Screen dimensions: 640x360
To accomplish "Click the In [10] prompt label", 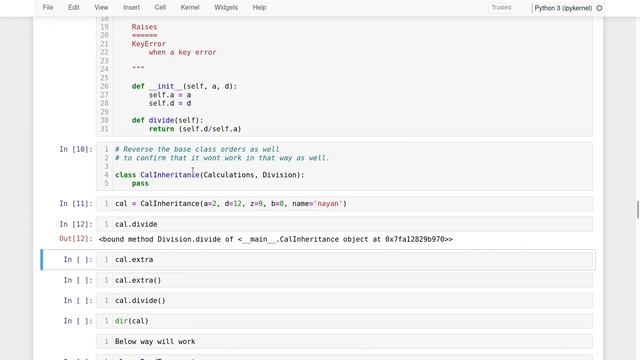I will click(x=76, y=149).
